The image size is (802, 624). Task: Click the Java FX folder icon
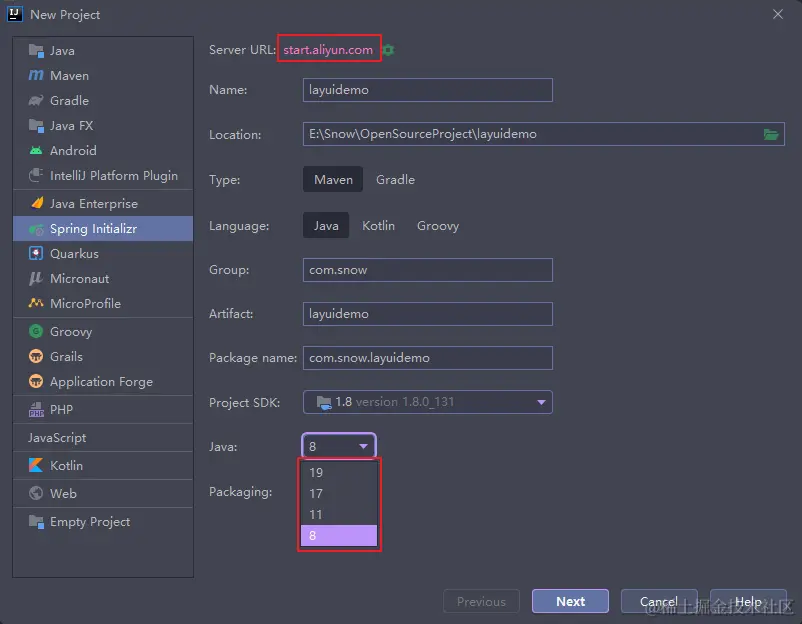(36, 125)
